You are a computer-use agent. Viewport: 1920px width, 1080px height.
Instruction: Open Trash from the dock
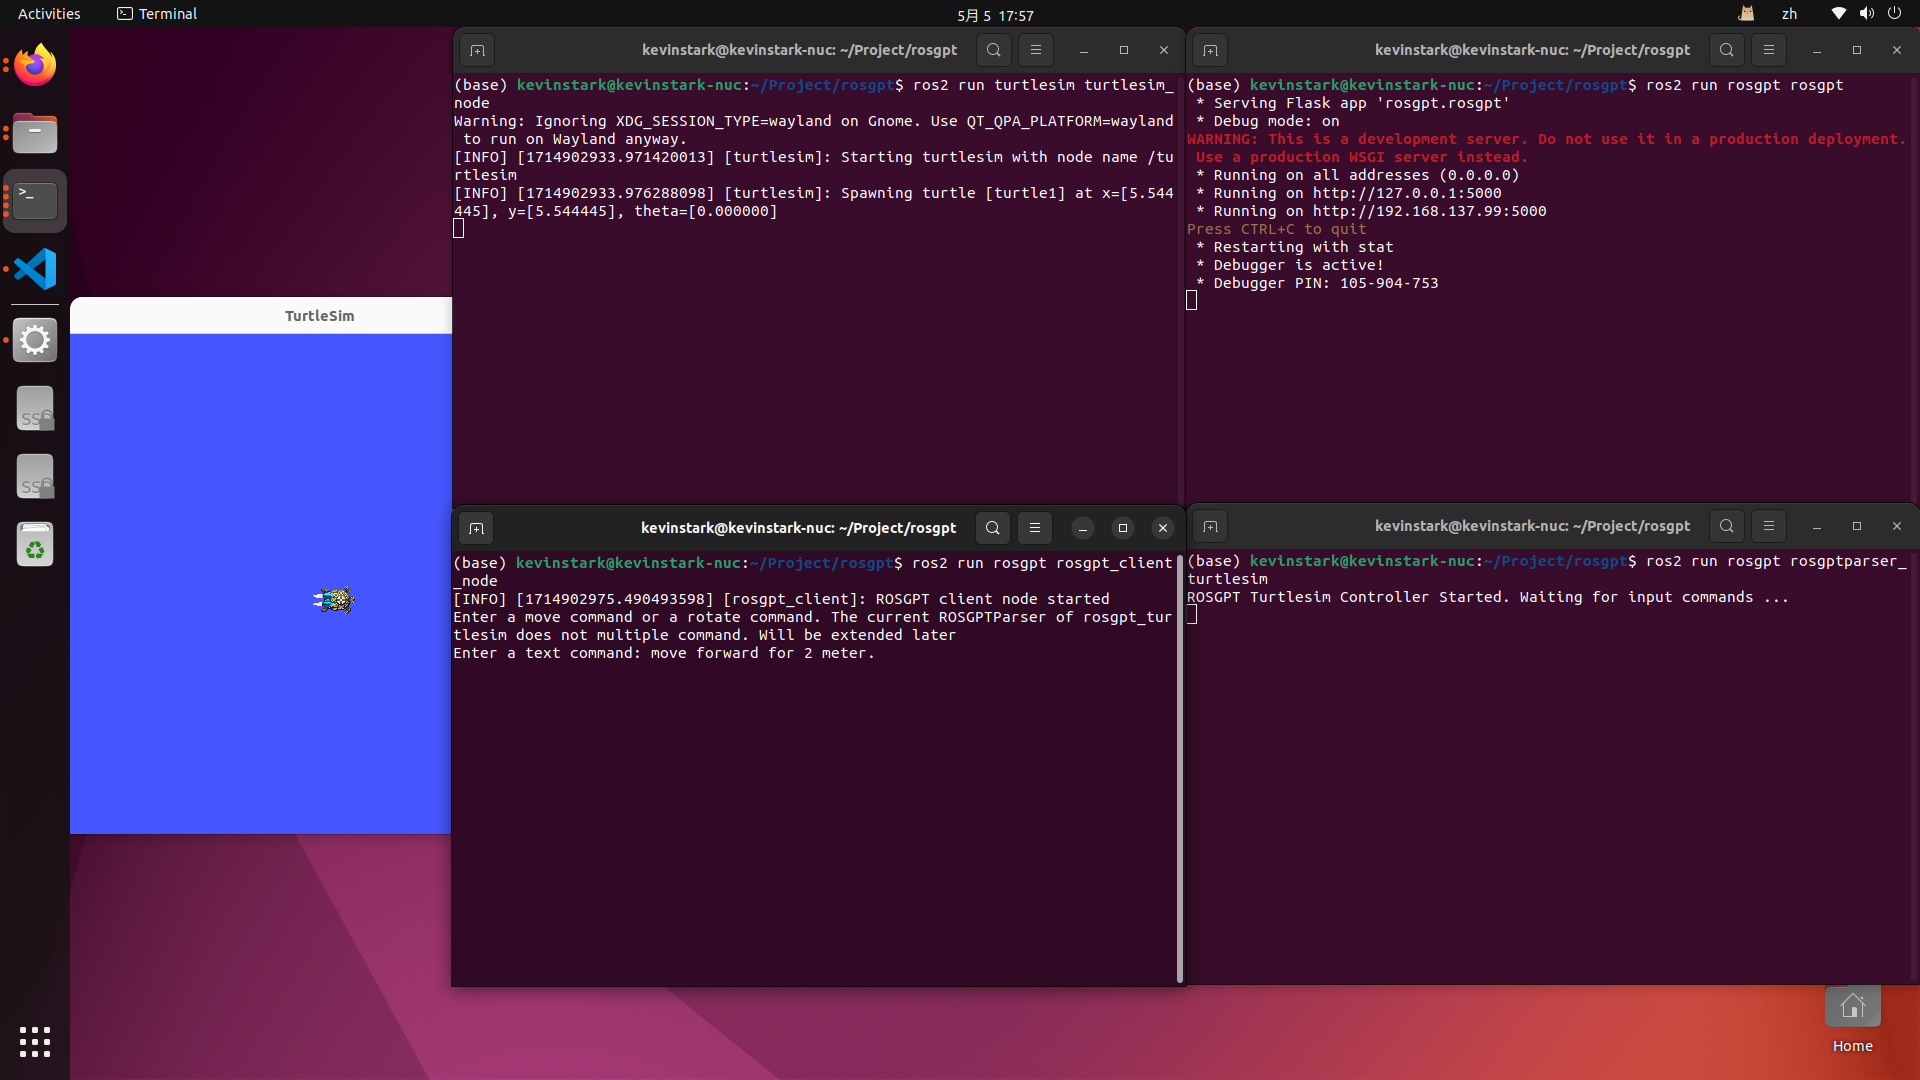(x=35, y=545)
